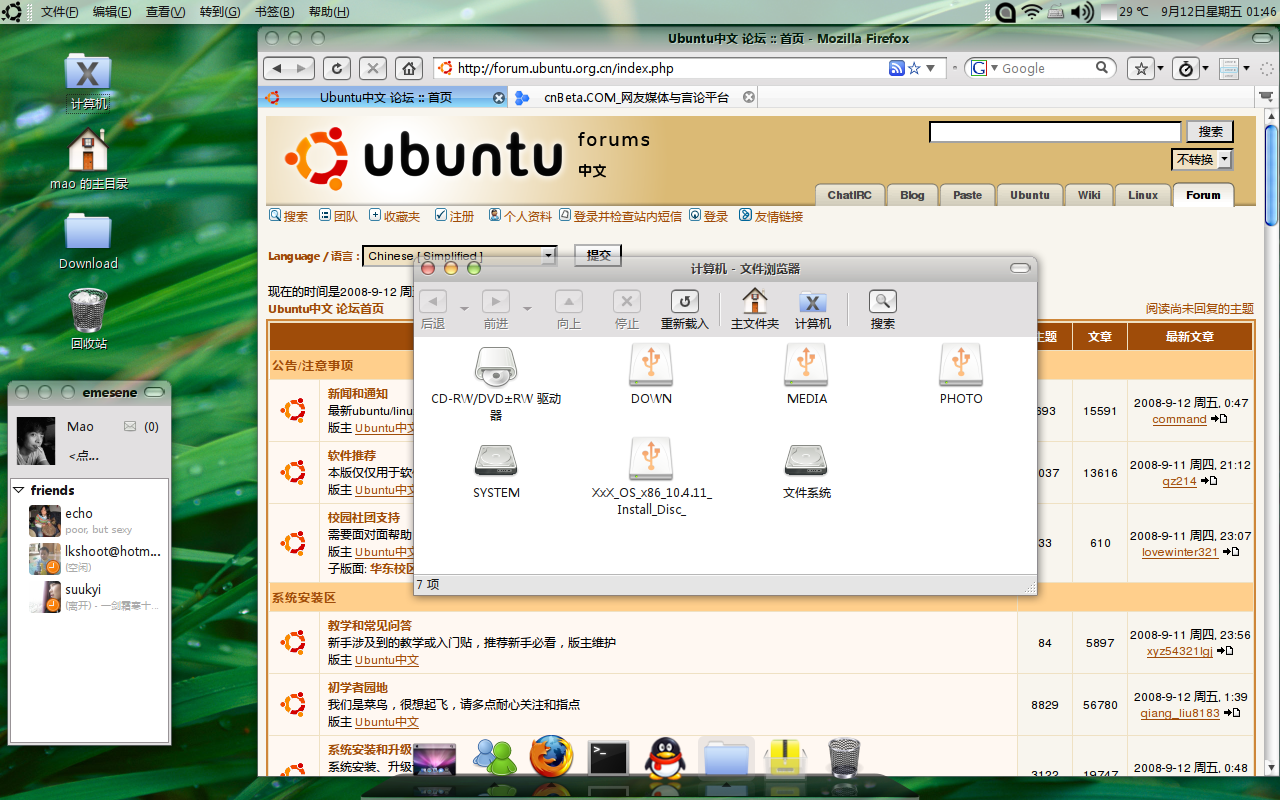Switch to the cnBeta.COM tab
This screenshot has height=800, width=1280.
pyautogui.click(x=634, y=97)
